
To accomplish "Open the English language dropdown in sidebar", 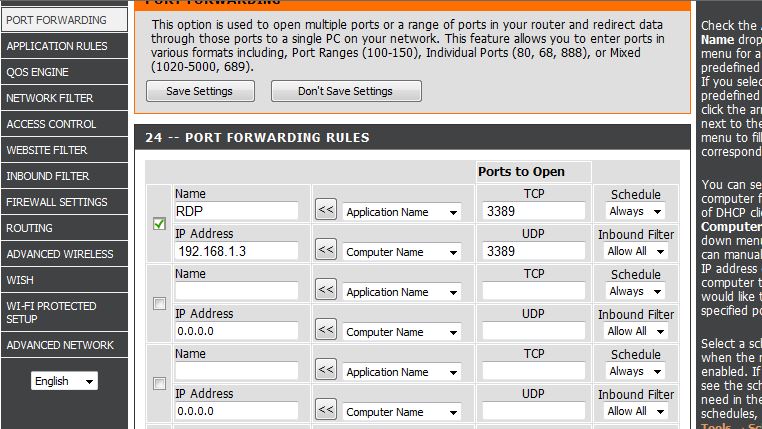I will click(x=64, y=381).
